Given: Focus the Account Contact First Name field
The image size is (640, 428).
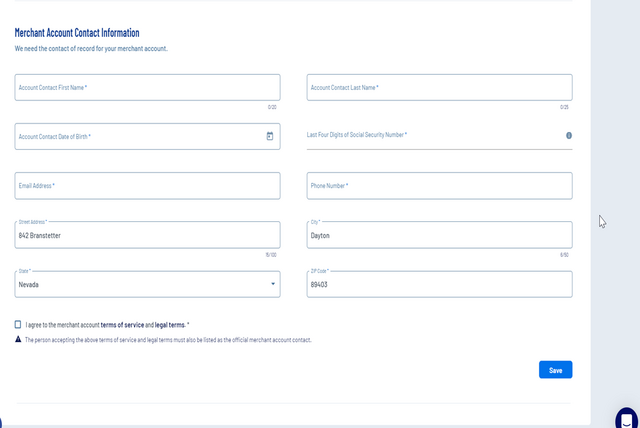Looking at the screenshot, I should [147, 87].
